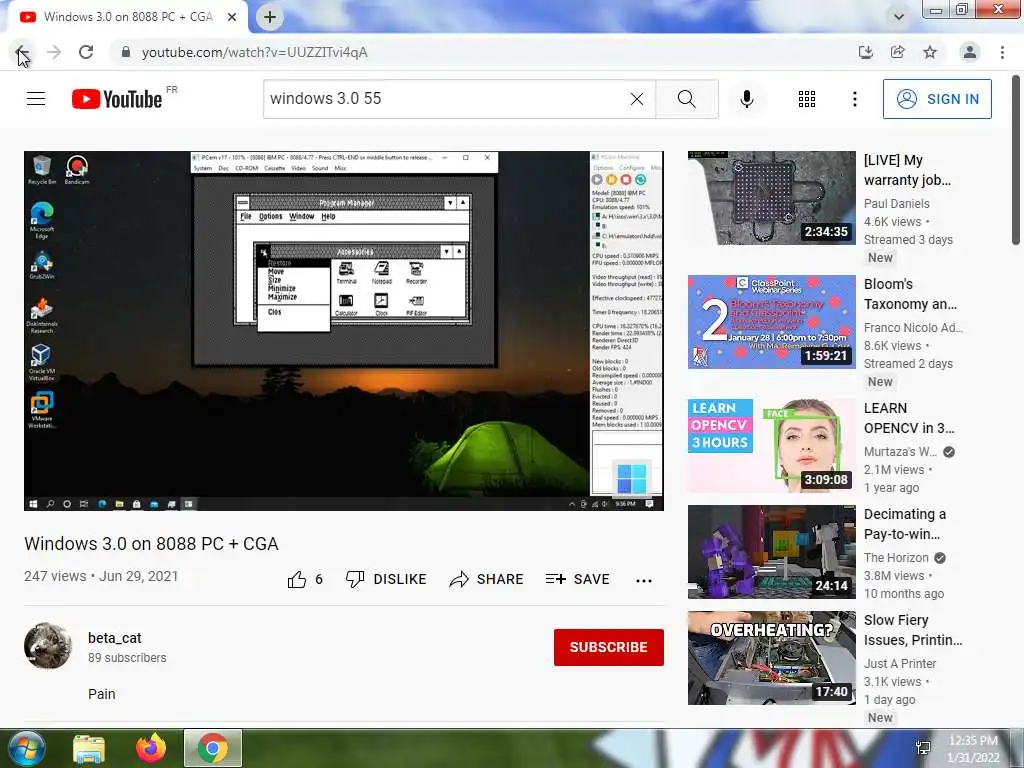Go back to the previous page
Screen dimensions: 1024x768
pos(21,52)
